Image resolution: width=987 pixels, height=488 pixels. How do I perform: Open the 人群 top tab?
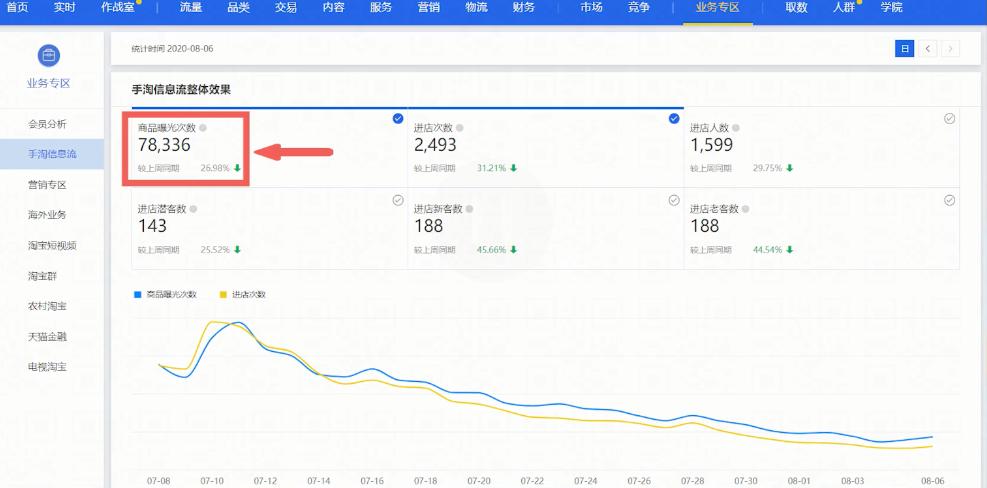[x=844, y=8]
